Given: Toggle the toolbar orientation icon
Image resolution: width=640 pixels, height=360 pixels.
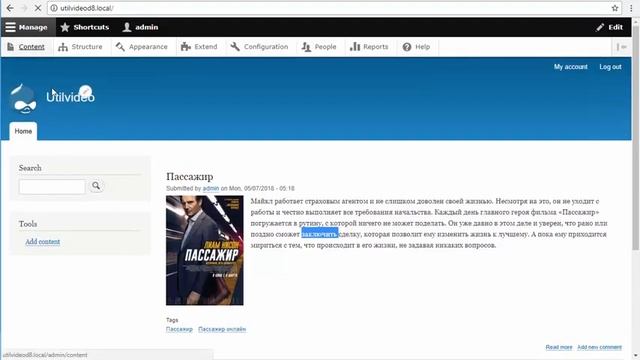Looking at the screenshot, I should (622, 47).
